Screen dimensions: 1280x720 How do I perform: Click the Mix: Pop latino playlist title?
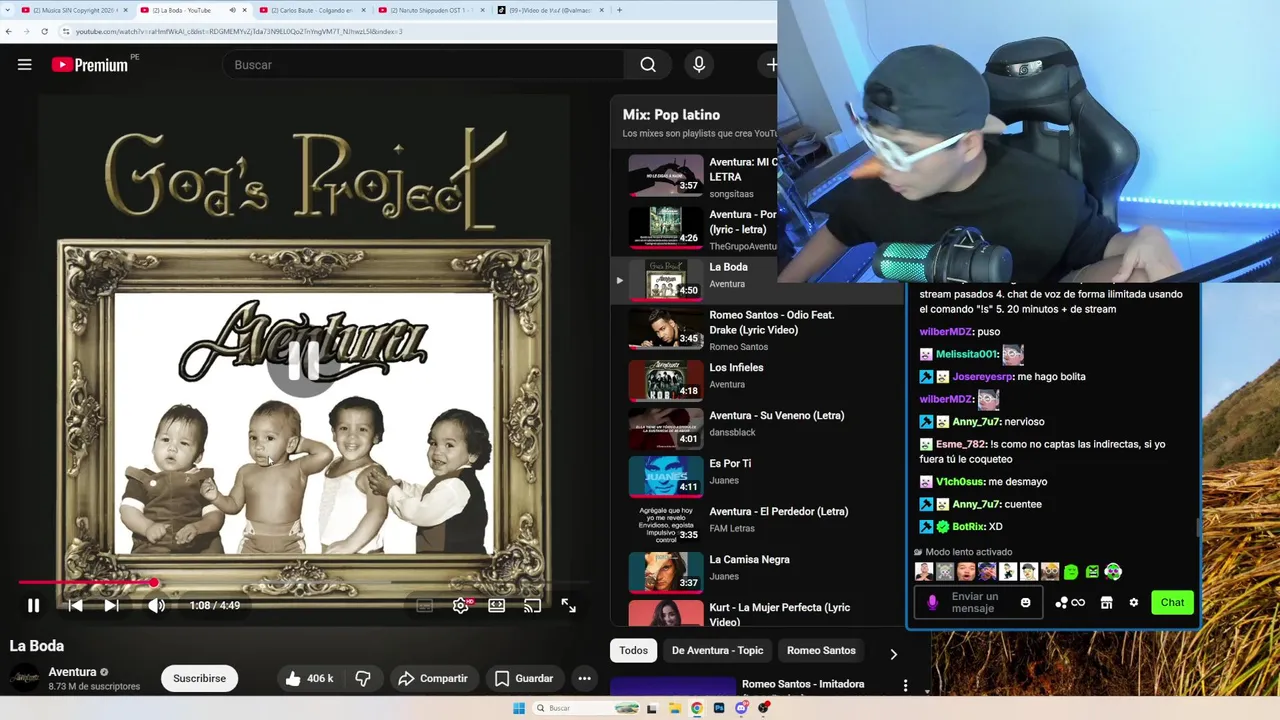(671, 115)
